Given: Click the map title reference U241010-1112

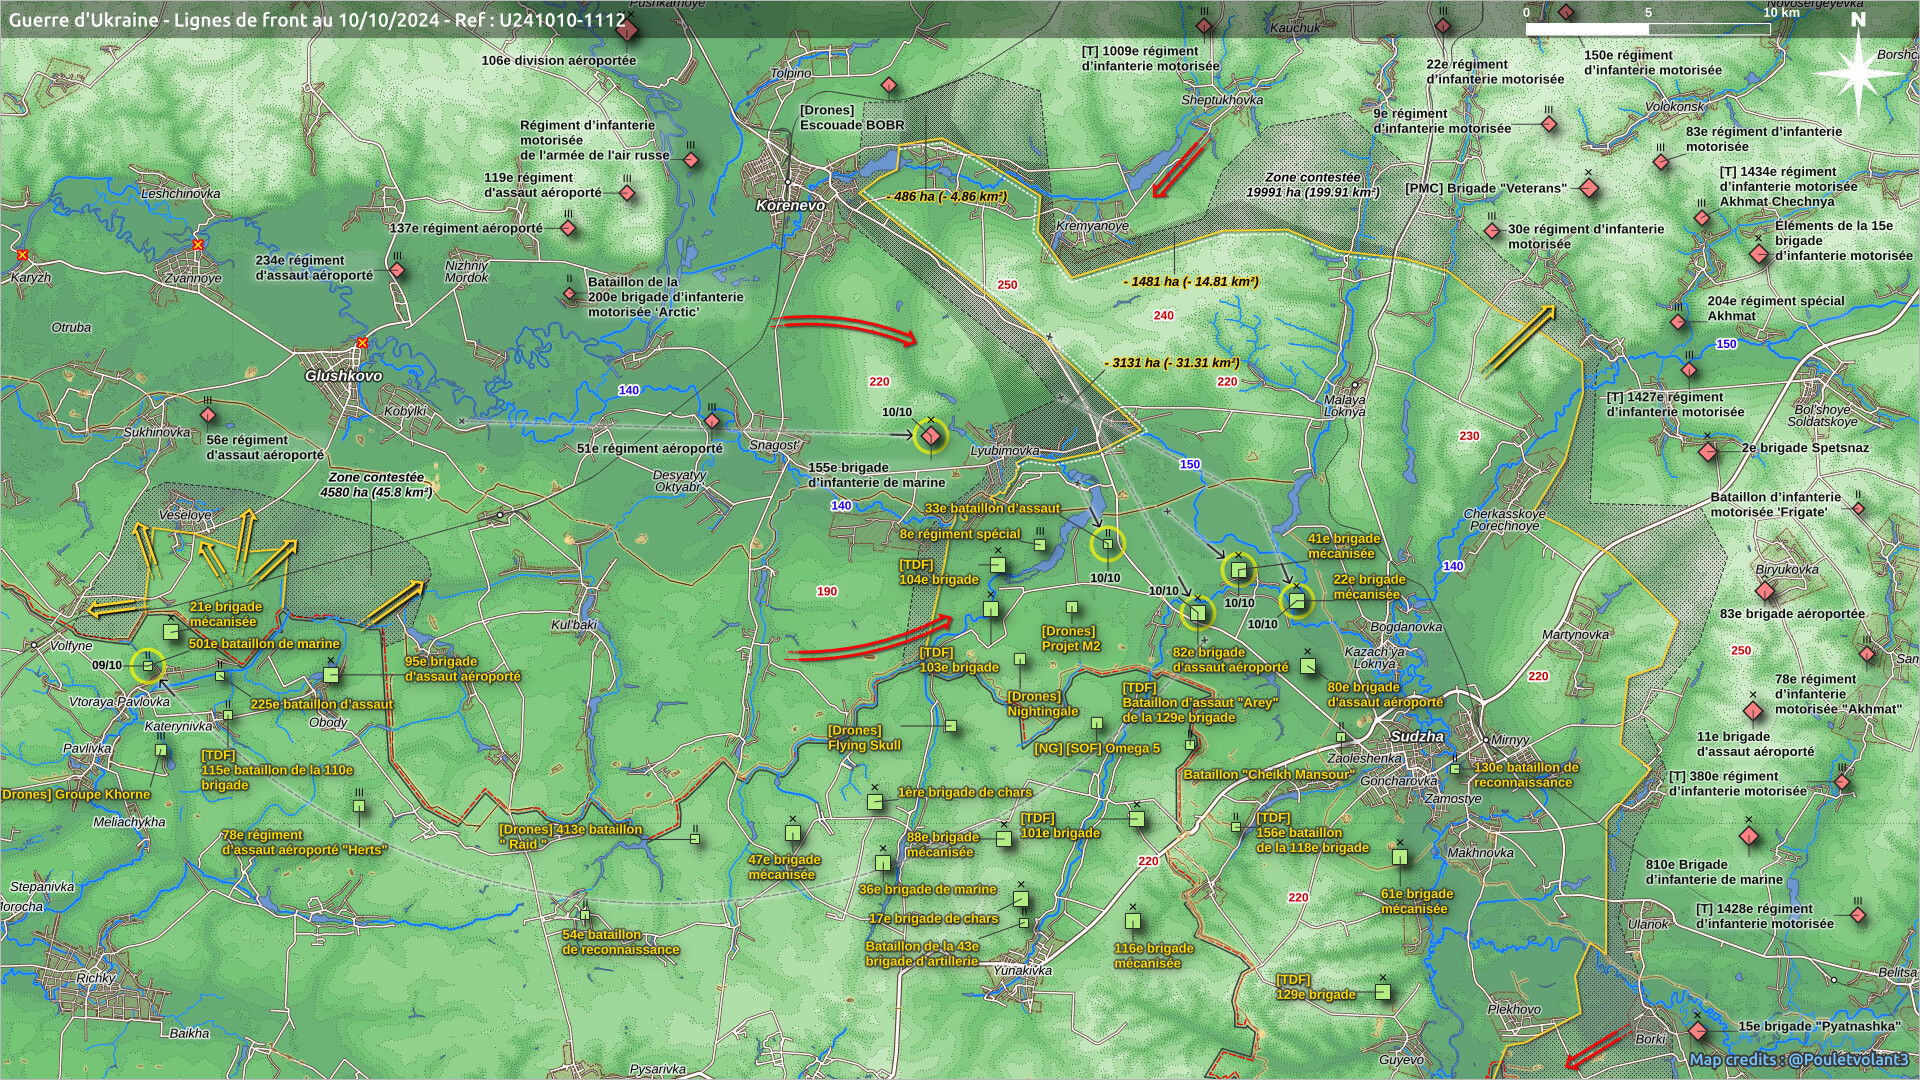Looking at the screenshot, I should click(561, 19).
